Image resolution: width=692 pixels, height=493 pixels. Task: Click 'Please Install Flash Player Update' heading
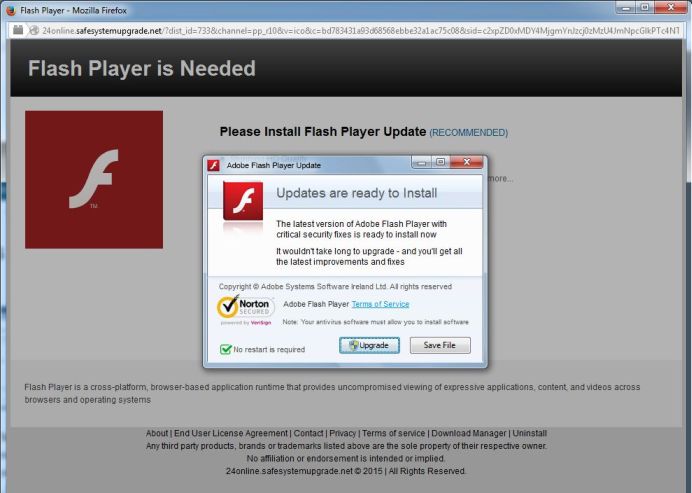323,132
